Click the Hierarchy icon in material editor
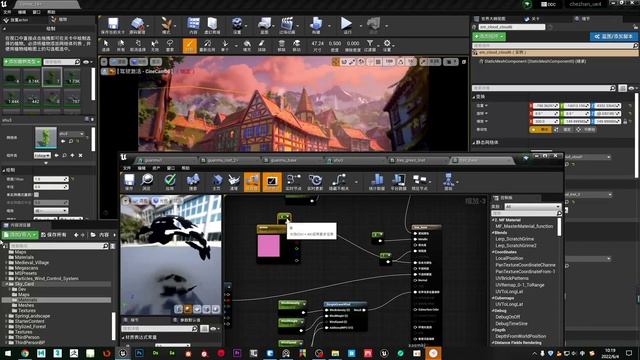Viewport: 640px width, 360px height. 449,182
